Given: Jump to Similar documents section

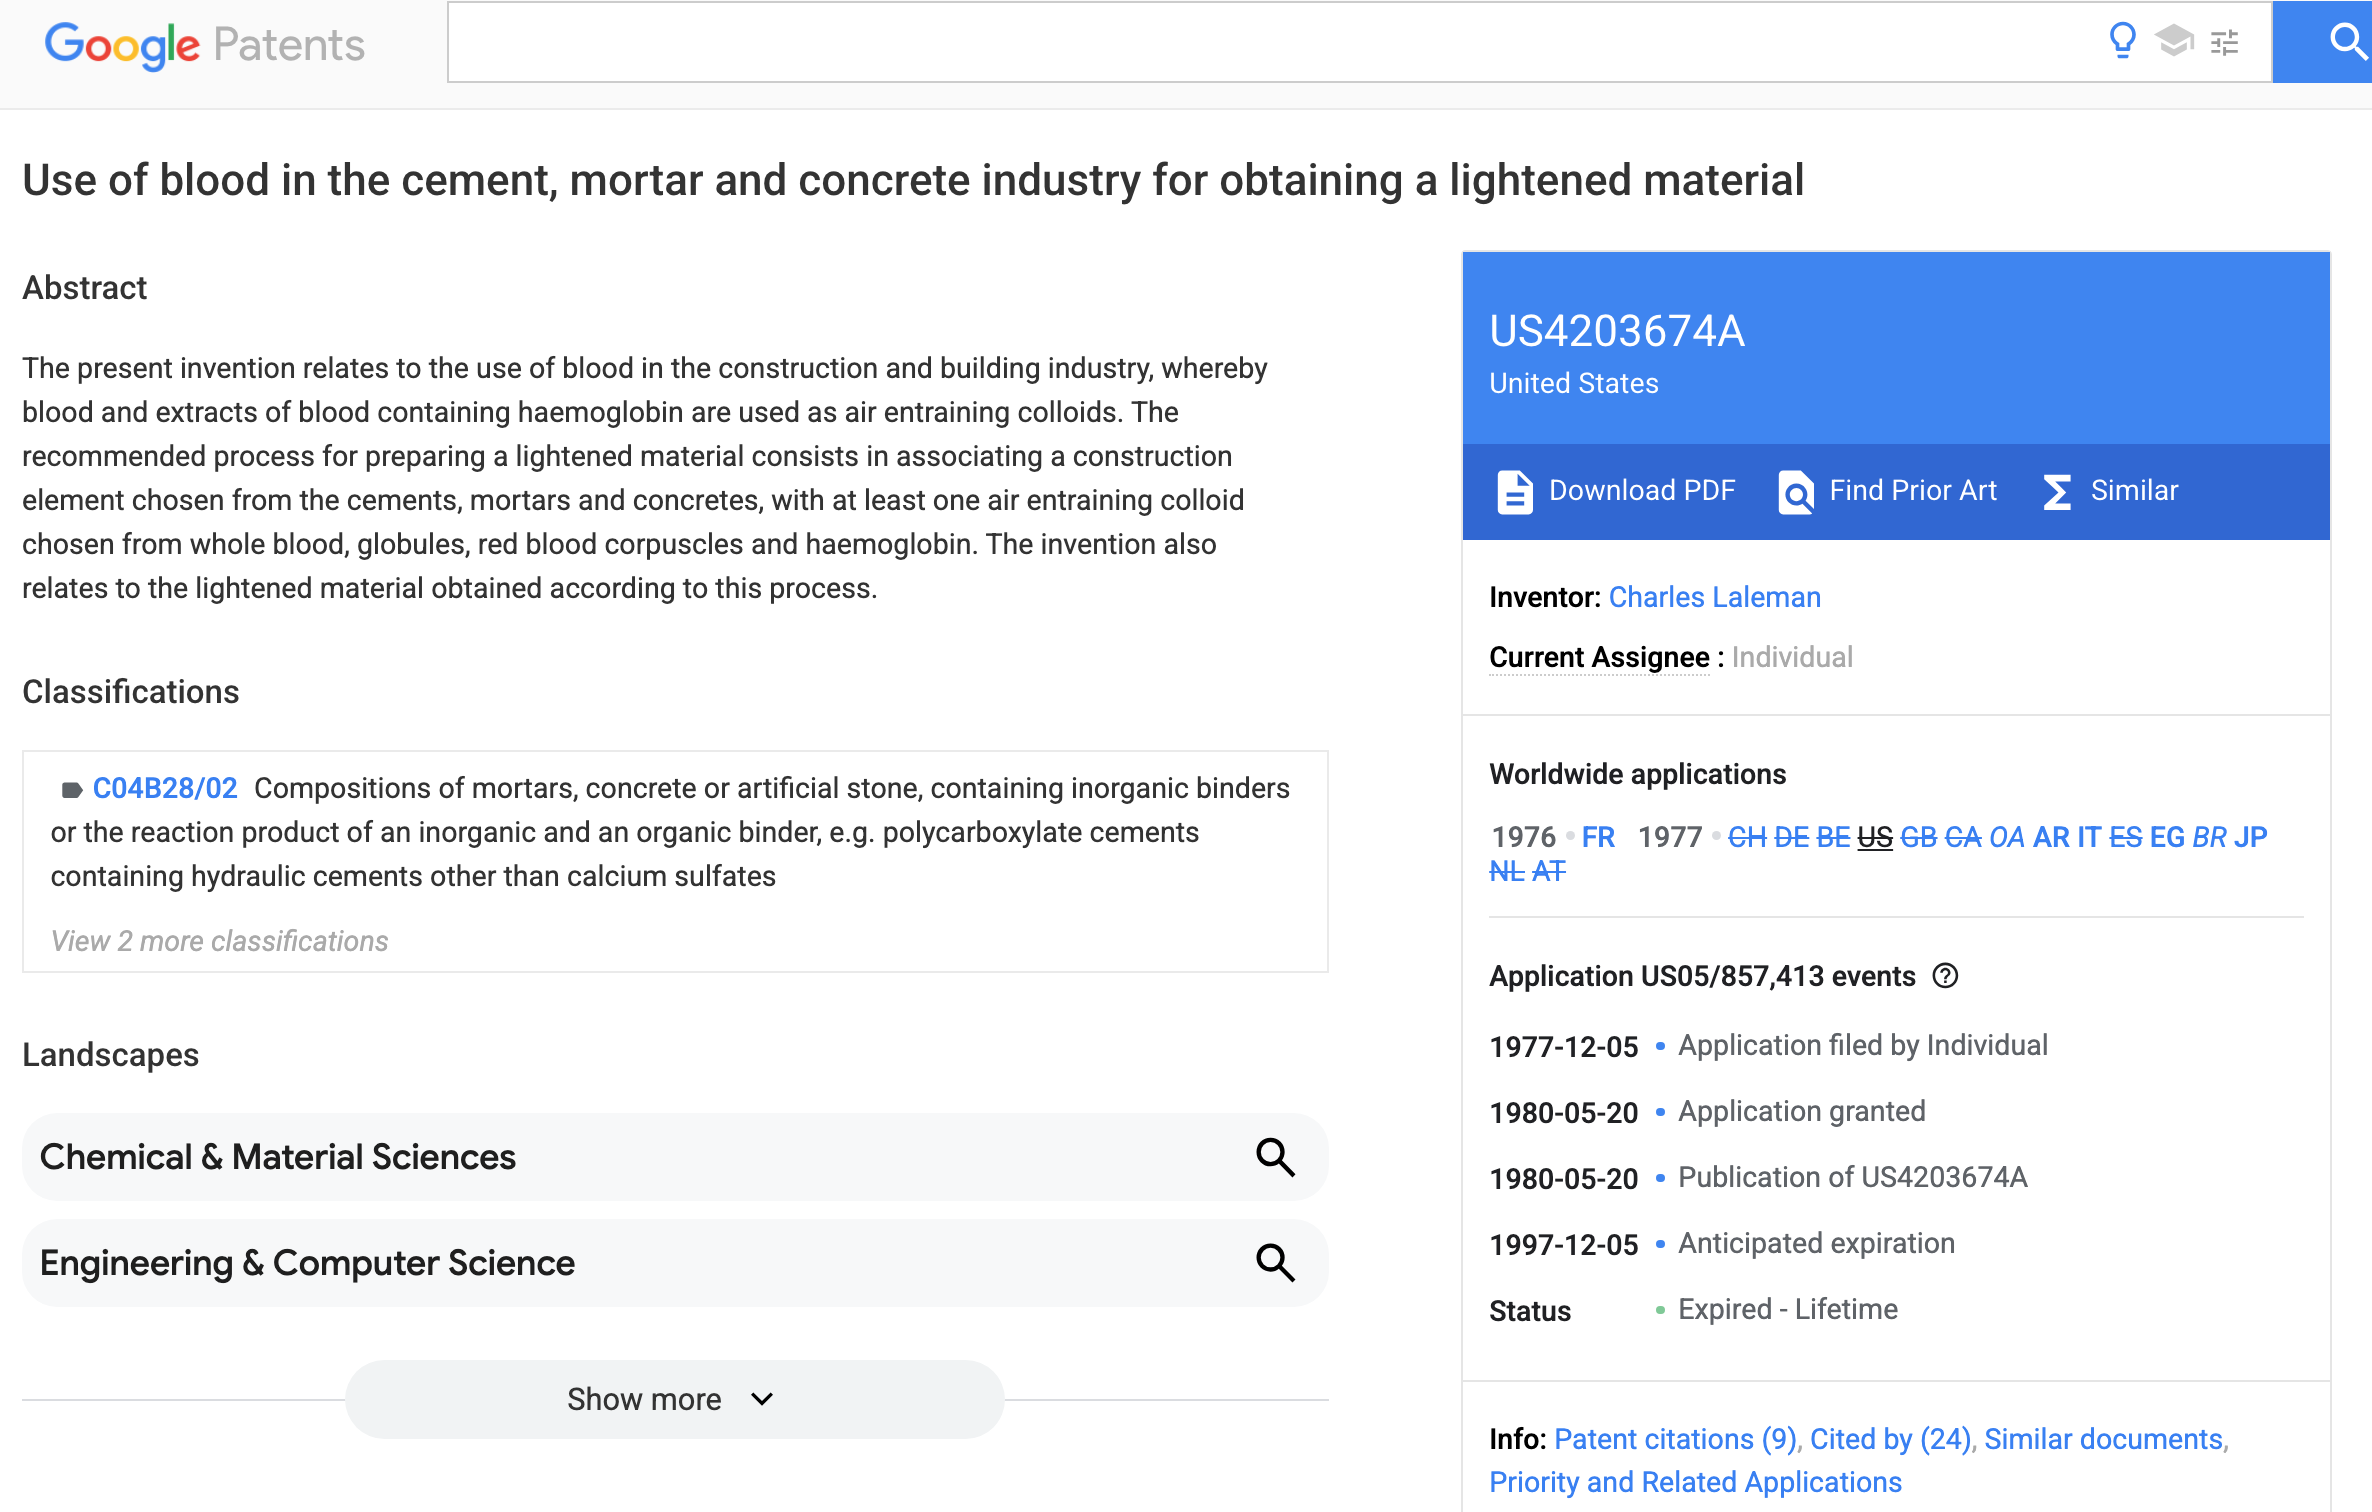Looking at the screenshot, I should pyautogui.click(x=2104, y=1439).
